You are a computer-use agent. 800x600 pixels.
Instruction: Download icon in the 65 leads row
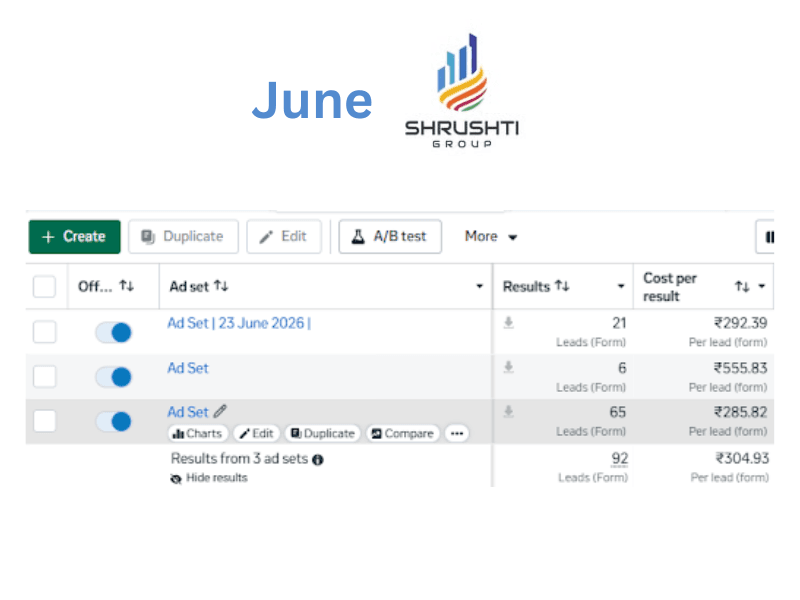tap(509, 412)
